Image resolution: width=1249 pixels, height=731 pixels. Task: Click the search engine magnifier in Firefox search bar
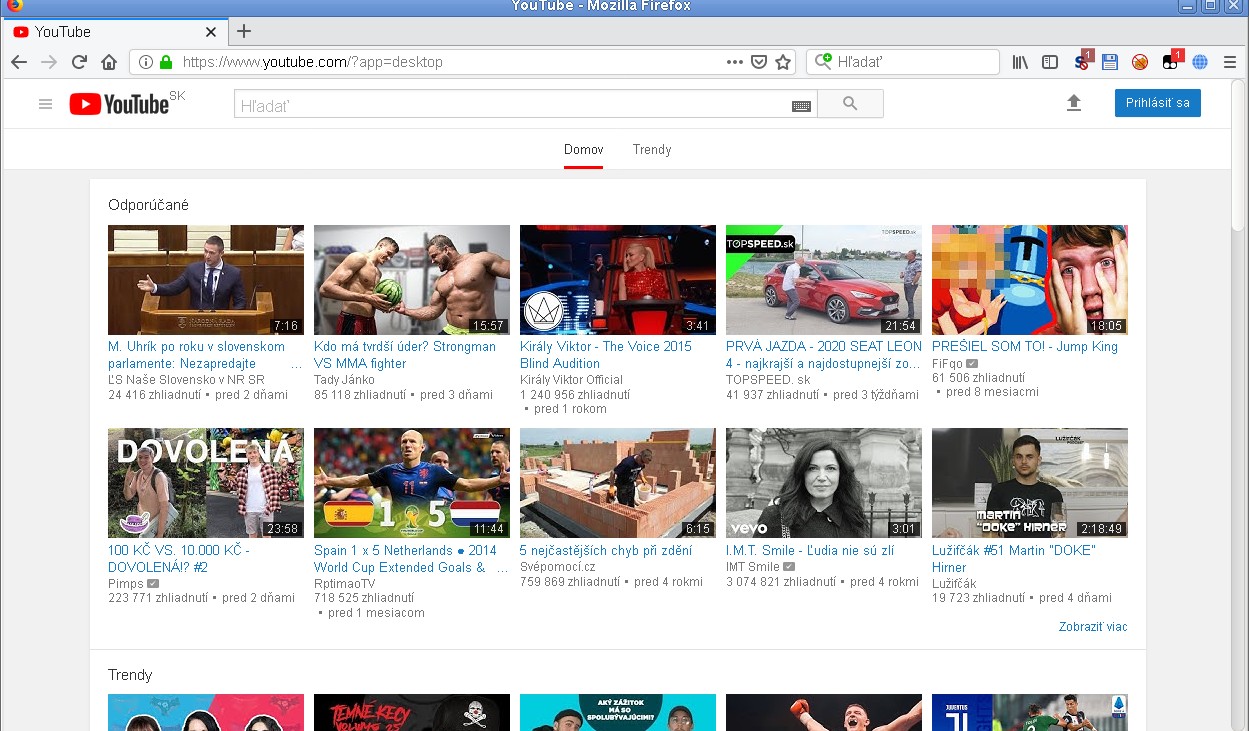pyautogui.click(x=823, y=62)
